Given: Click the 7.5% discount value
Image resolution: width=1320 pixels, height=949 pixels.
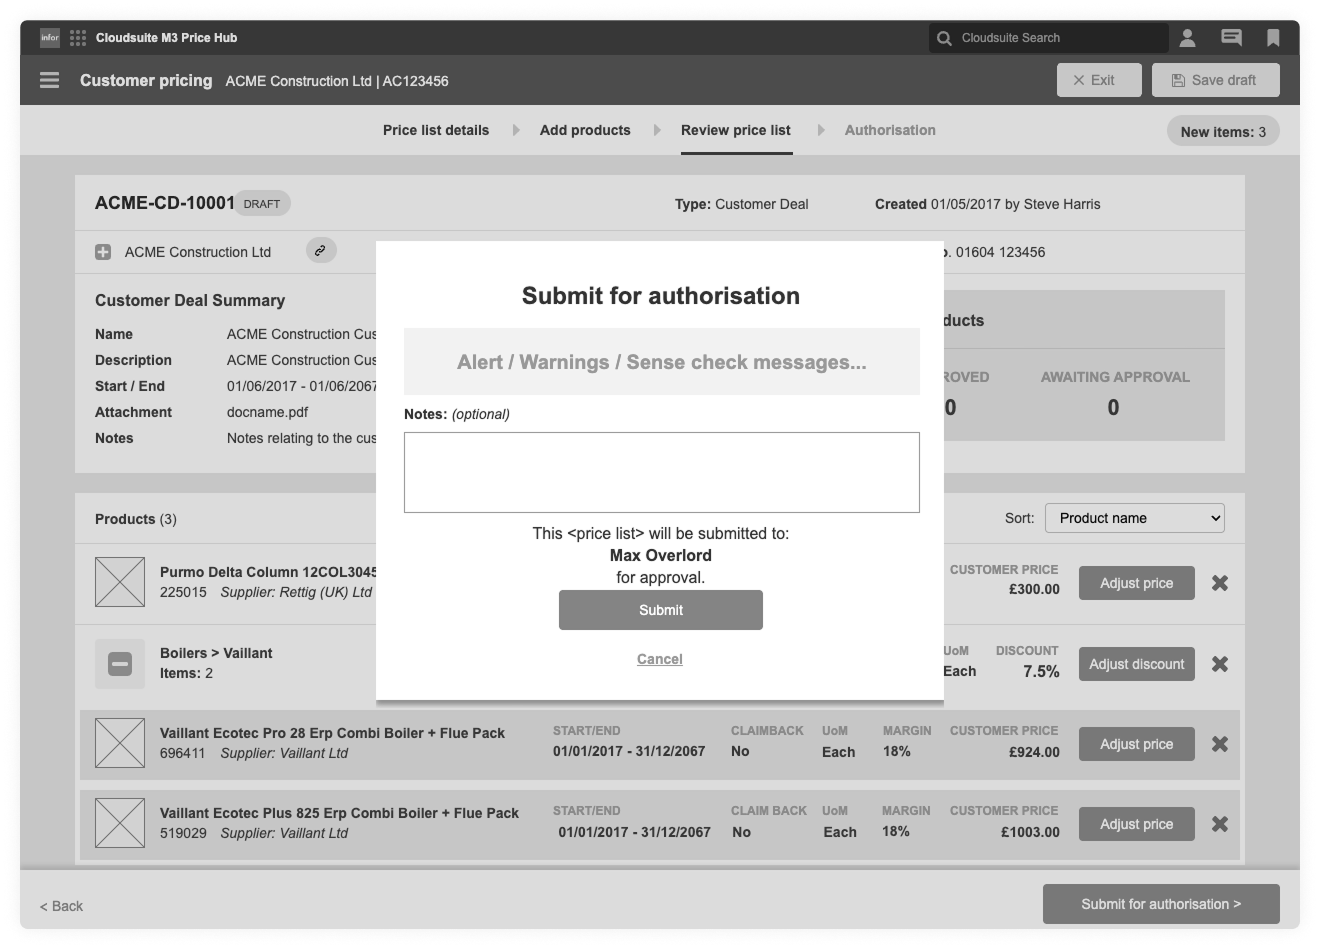Looking at the screenshot, I should tap(1041, 672).
